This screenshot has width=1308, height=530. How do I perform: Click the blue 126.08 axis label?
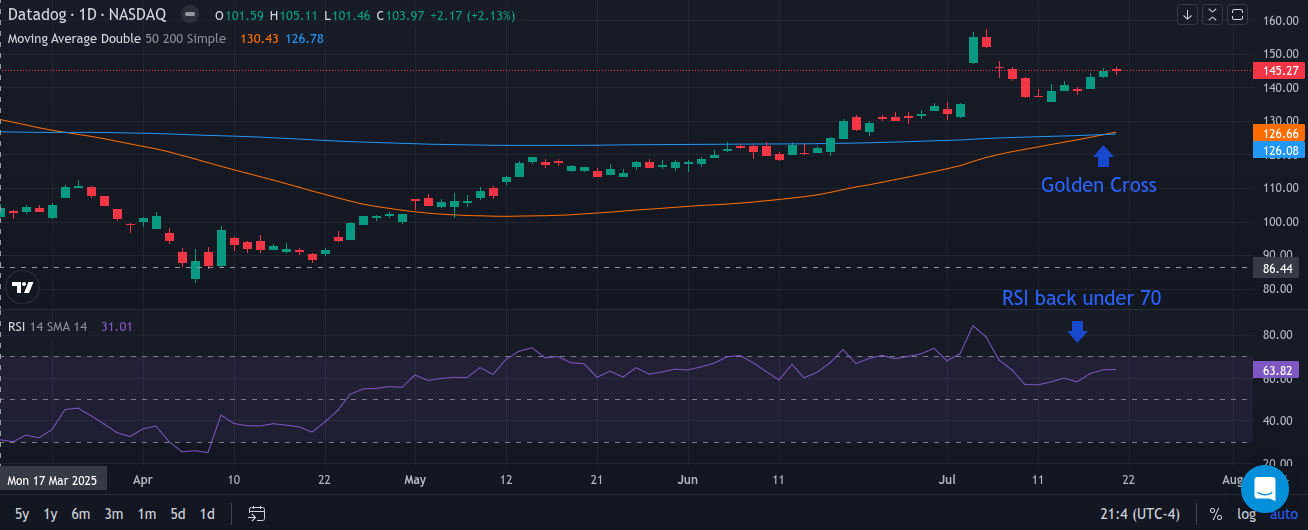pyautogui.click(x=1280, y=150)
